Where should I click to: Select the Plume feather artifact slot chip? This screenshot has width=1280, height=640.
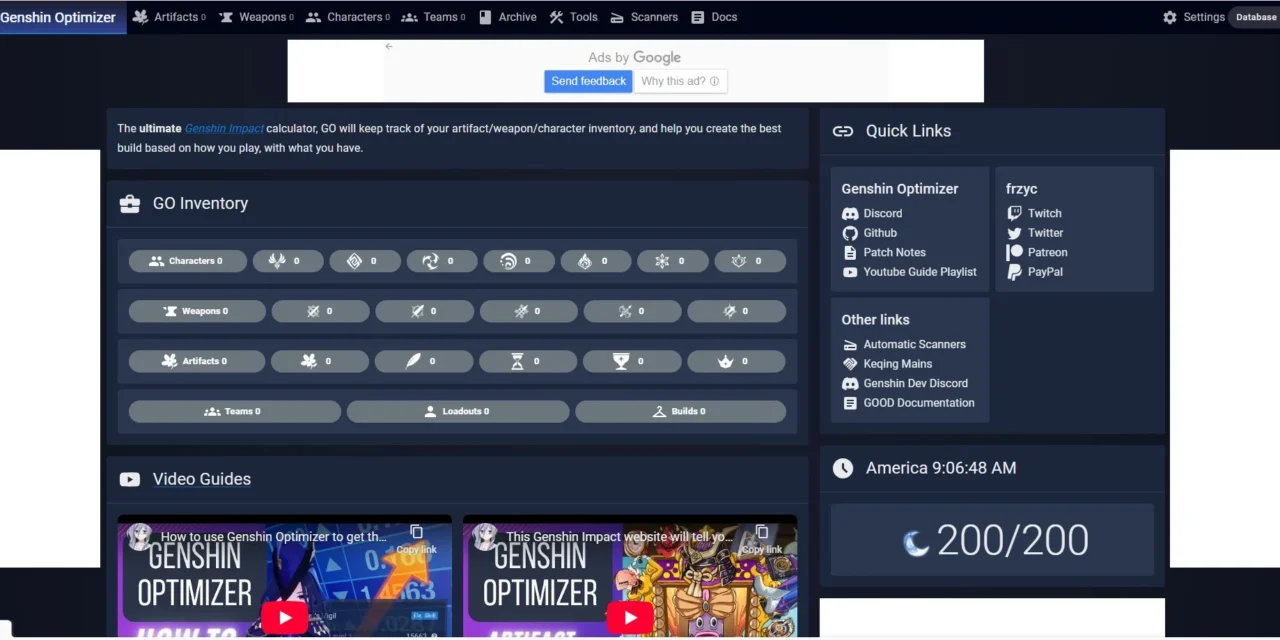pyautogui.click(x=424, y=361)
